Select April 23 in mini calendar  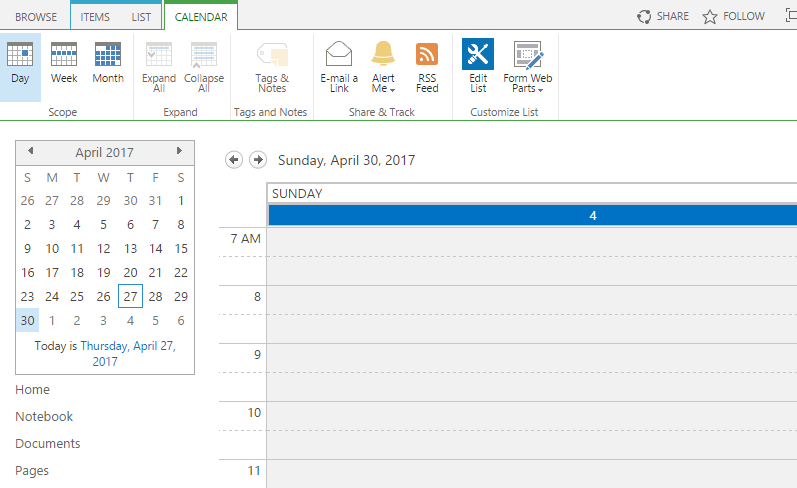click(27, 296)
